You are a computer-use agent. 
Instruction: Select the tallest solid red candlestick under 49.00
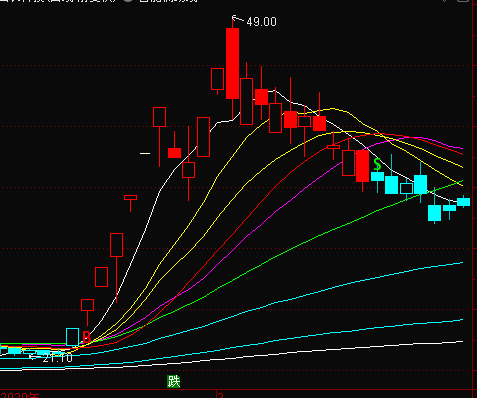tap(232, 63)
